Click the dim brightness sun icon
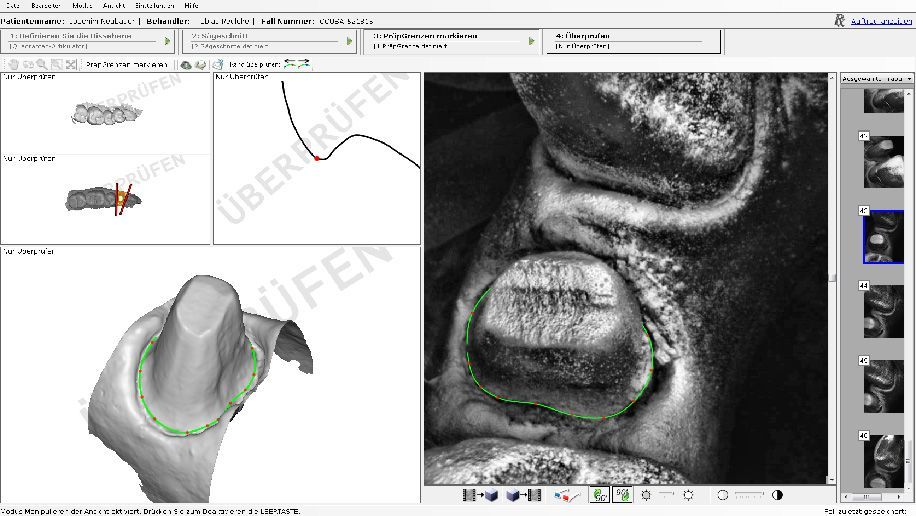The width and height of the screenshot is (916, 516). pyautogui.click(x=646, y=496)
